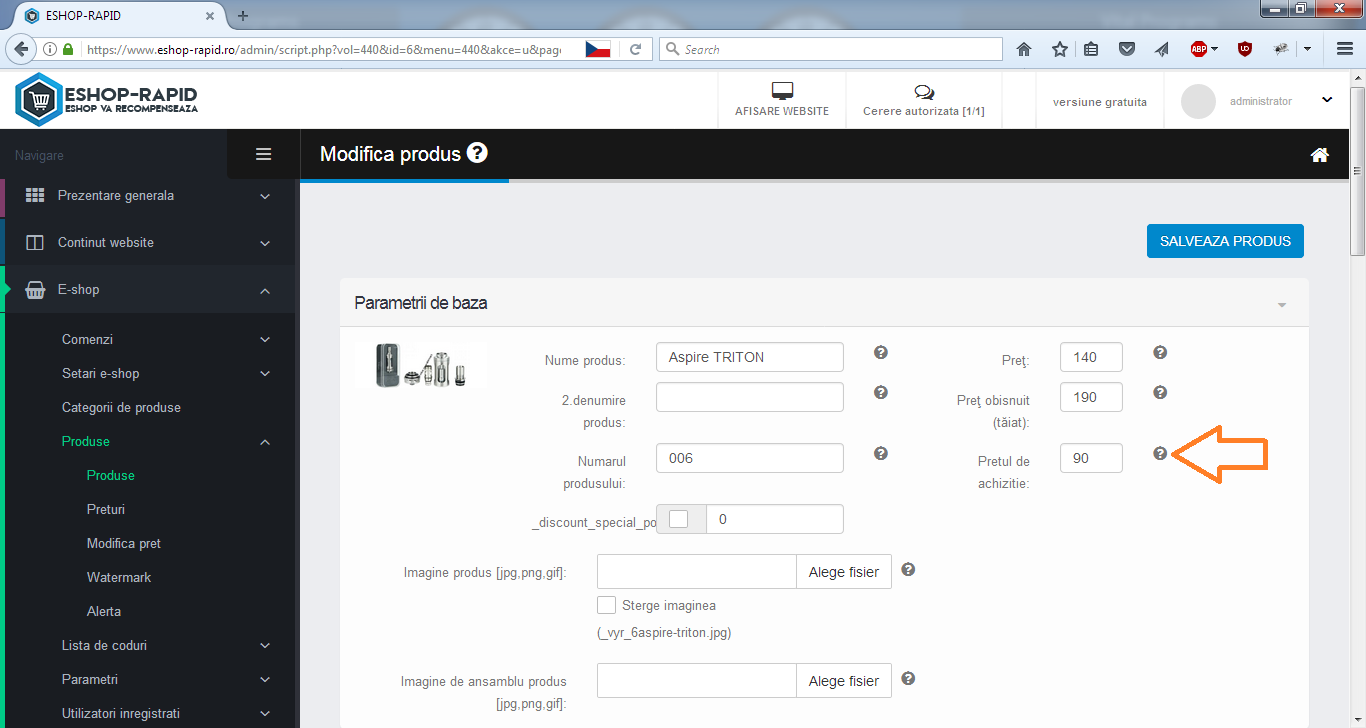Open the Adblock Plus ABP icon
1366x728 pixels.
pos(1198,49)
